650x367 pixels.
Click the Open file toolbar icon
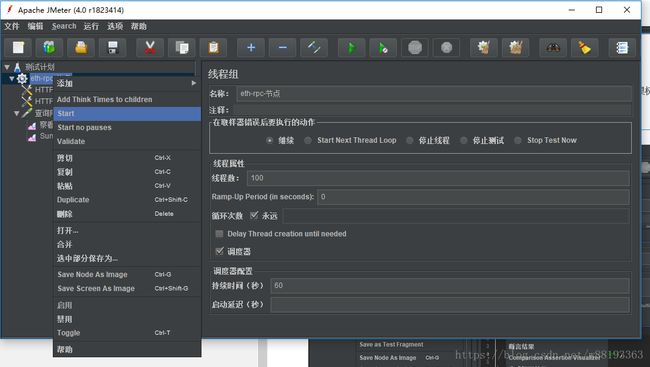81,48
